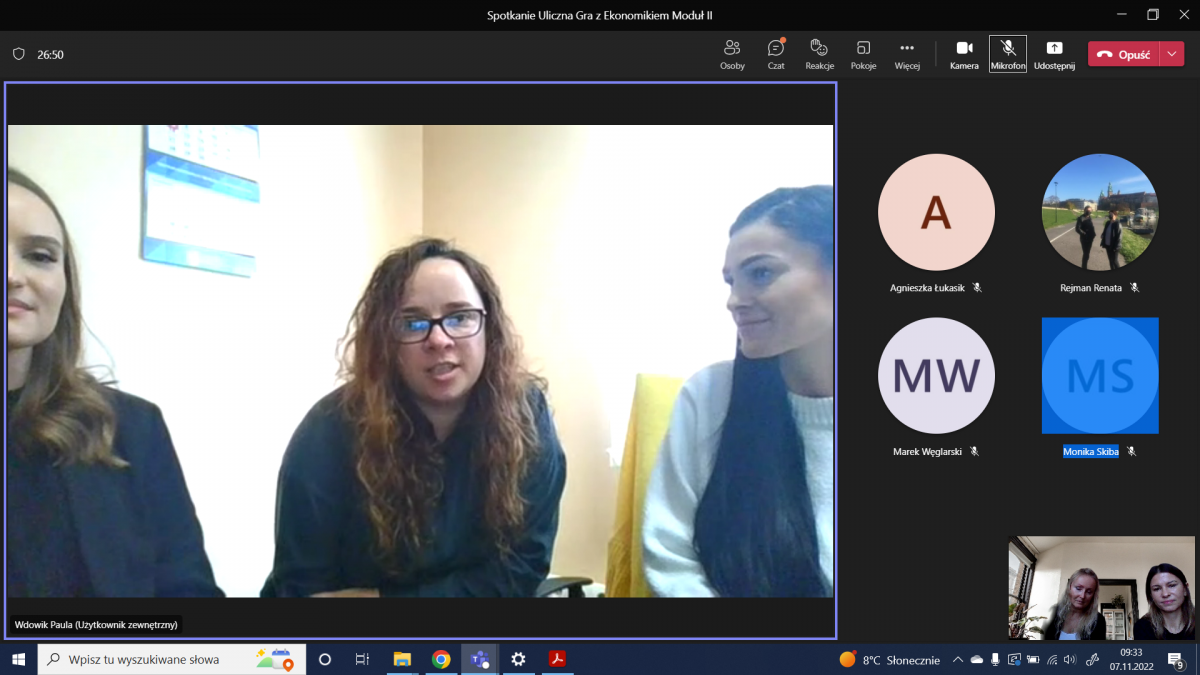Image resolution: width=1200 pixels, height=675 pixels.
Task: Toggle the Kamera camera on or off
Action: [964, 54]
